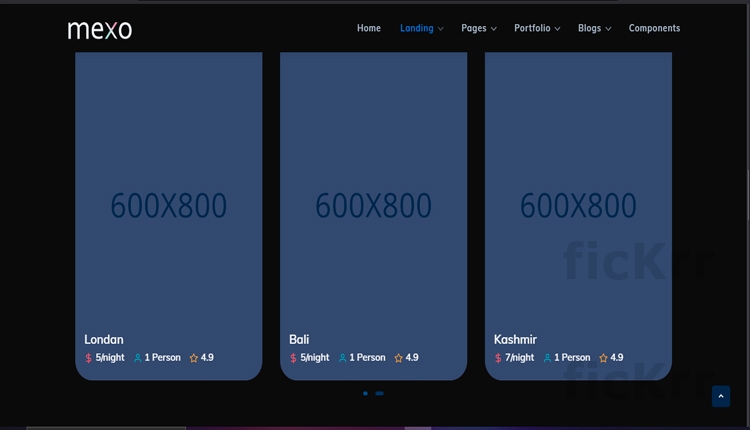Click the star rating icon on Kashmir card

603,358
